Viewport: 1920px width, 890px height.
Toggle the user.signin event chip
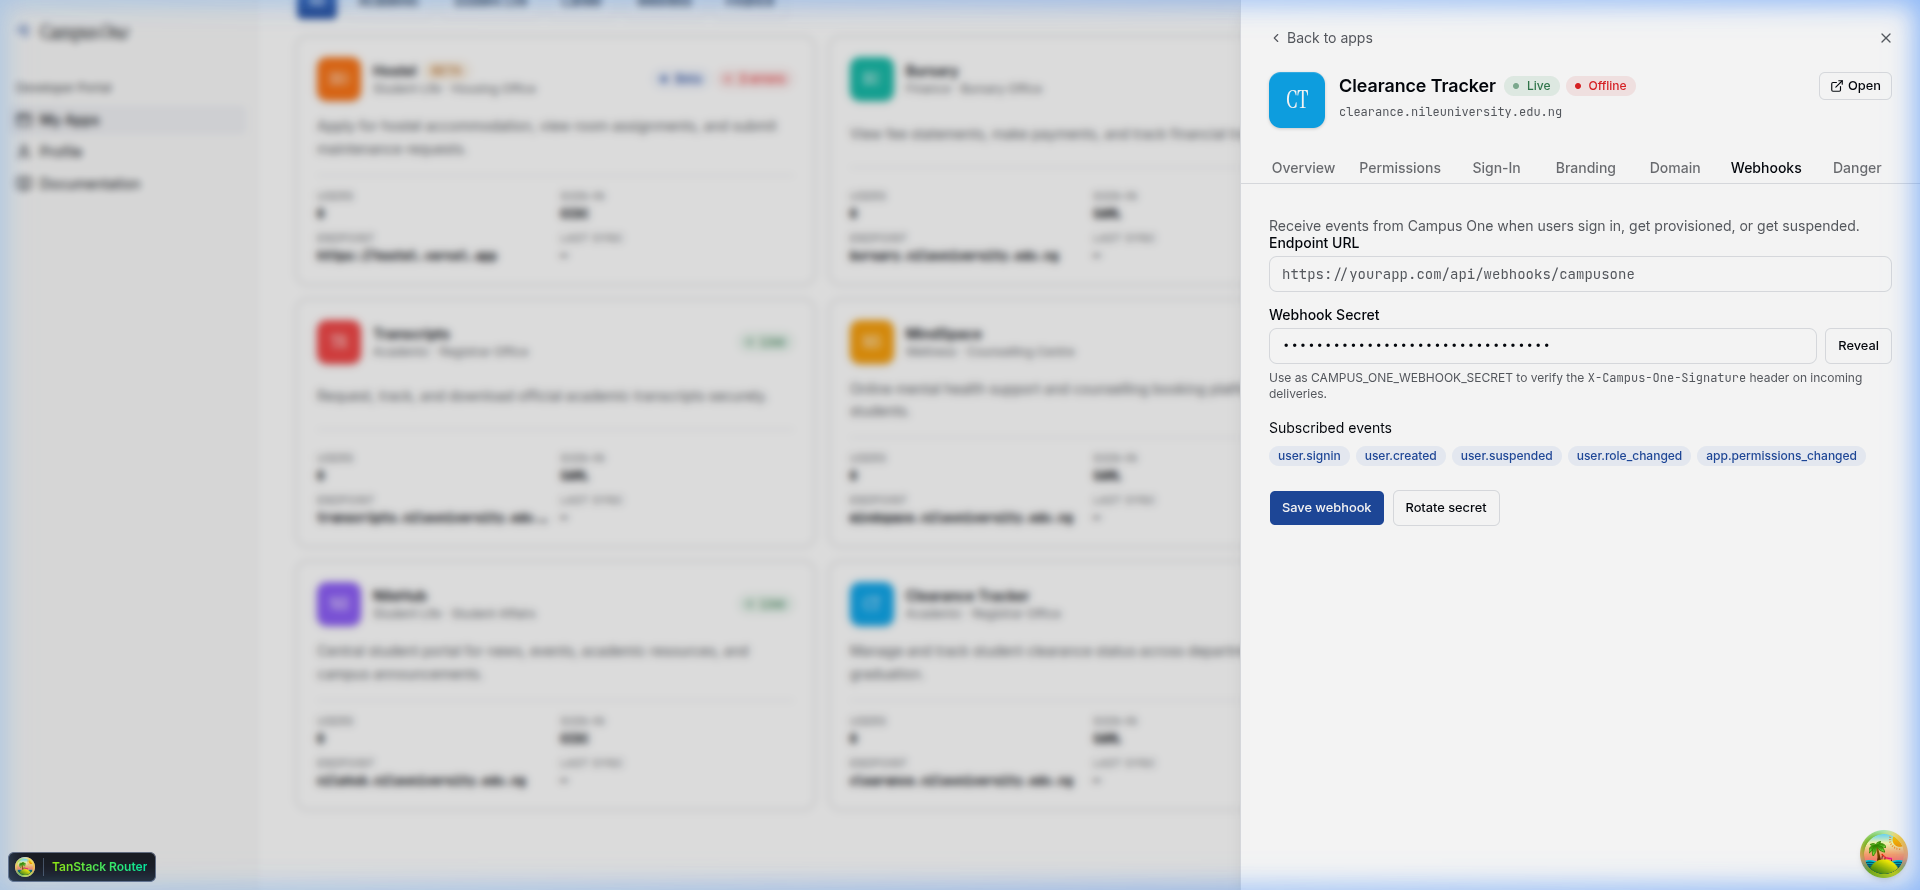click(1309, 456)
